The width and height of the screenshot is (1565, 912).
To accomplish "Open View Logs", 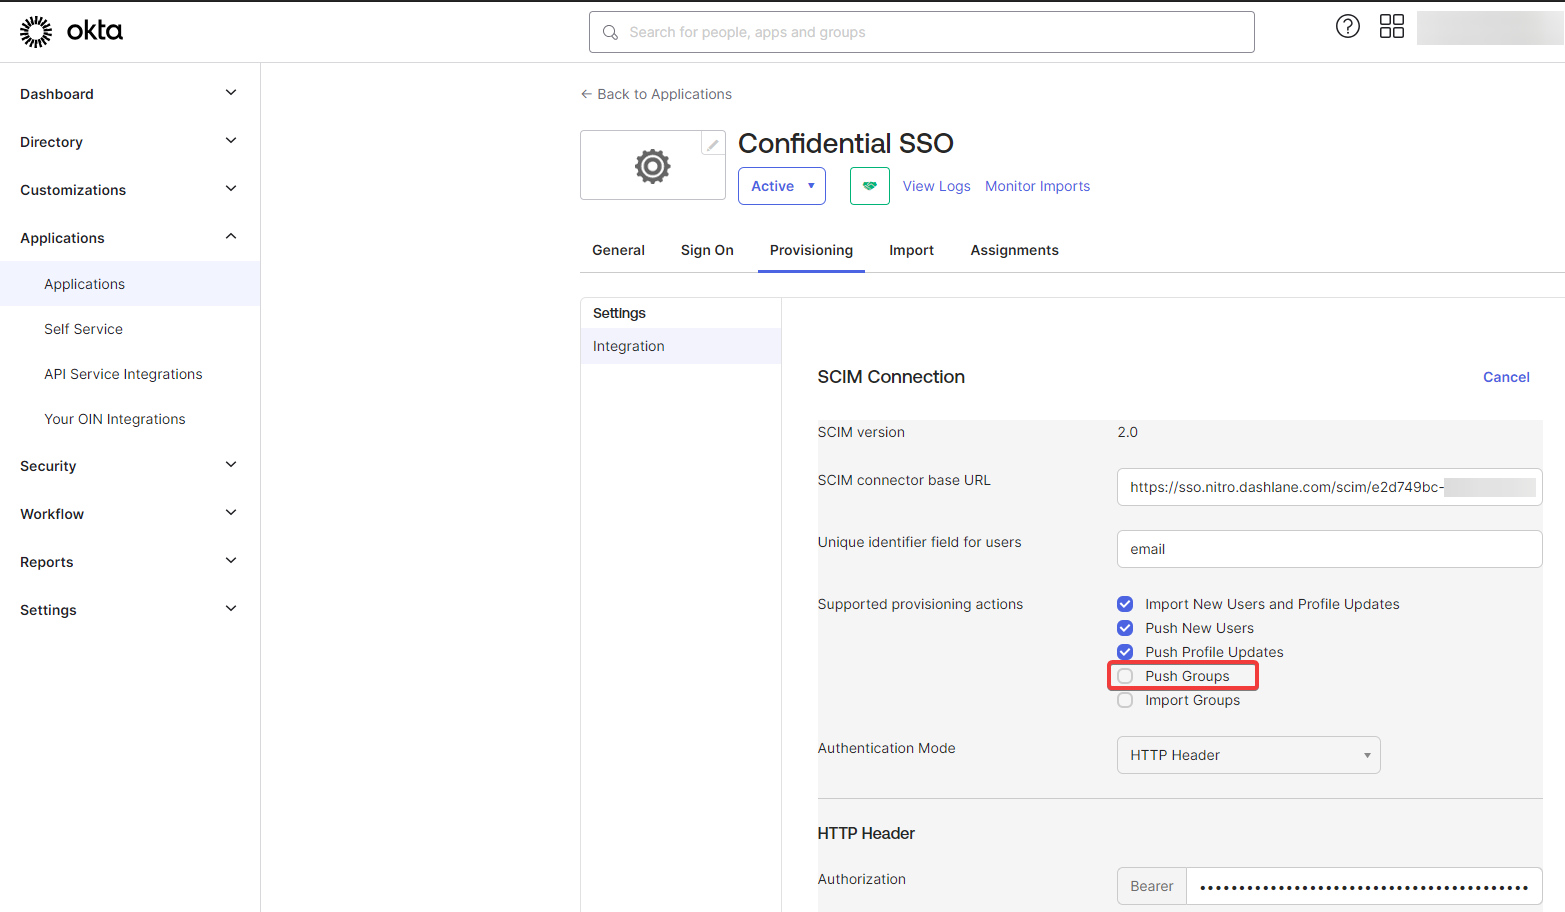I will click(936, 186).
